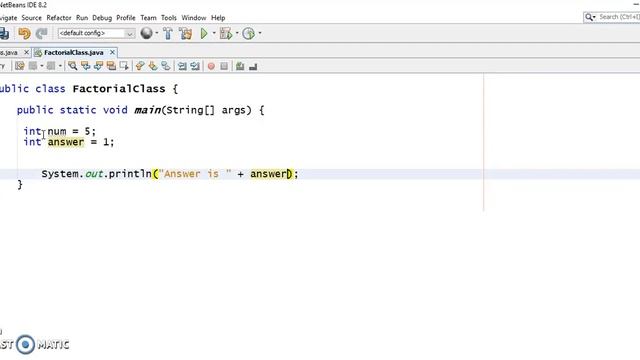The image size is (640, 360).
Task: Click the Last Edit icon in editor toolbar
Action: [20, 66]
